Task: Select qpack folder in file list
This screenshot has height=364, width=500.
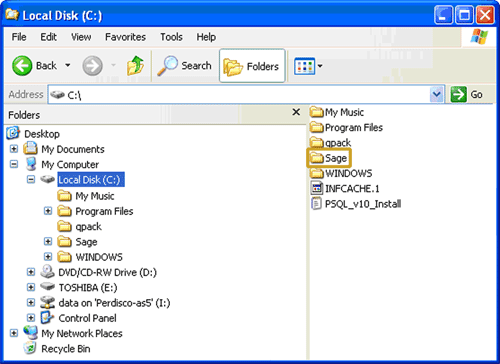Action: pyautogui.click(x=330, y=143)
